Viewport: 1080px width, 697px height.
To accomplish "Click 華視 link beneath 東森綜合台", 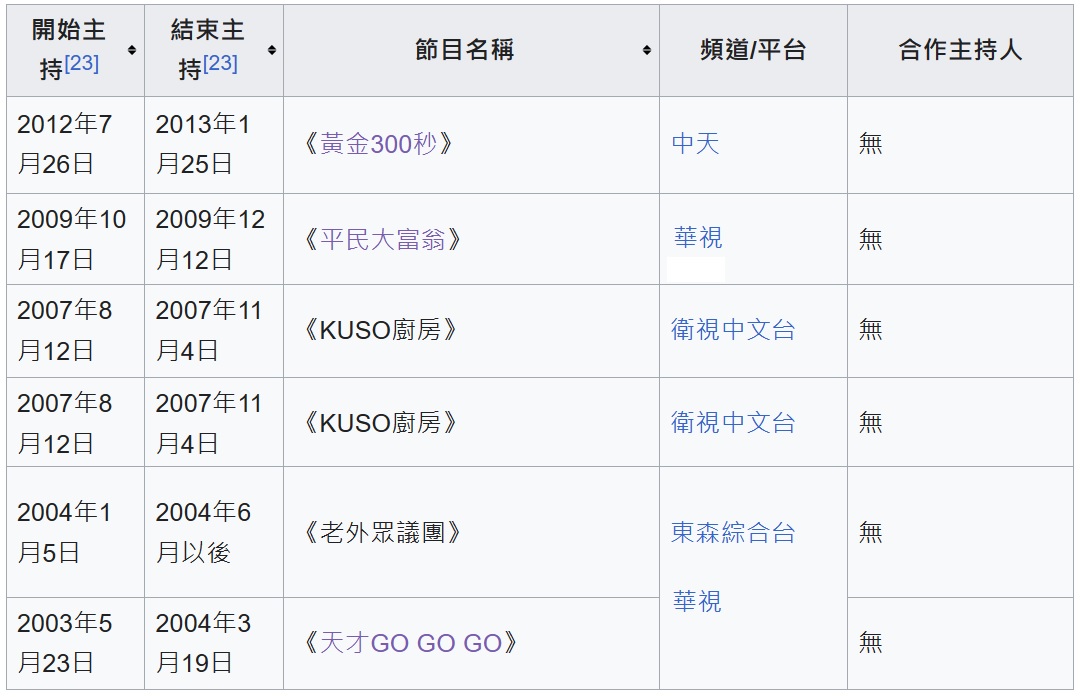I will click(697, 602).
